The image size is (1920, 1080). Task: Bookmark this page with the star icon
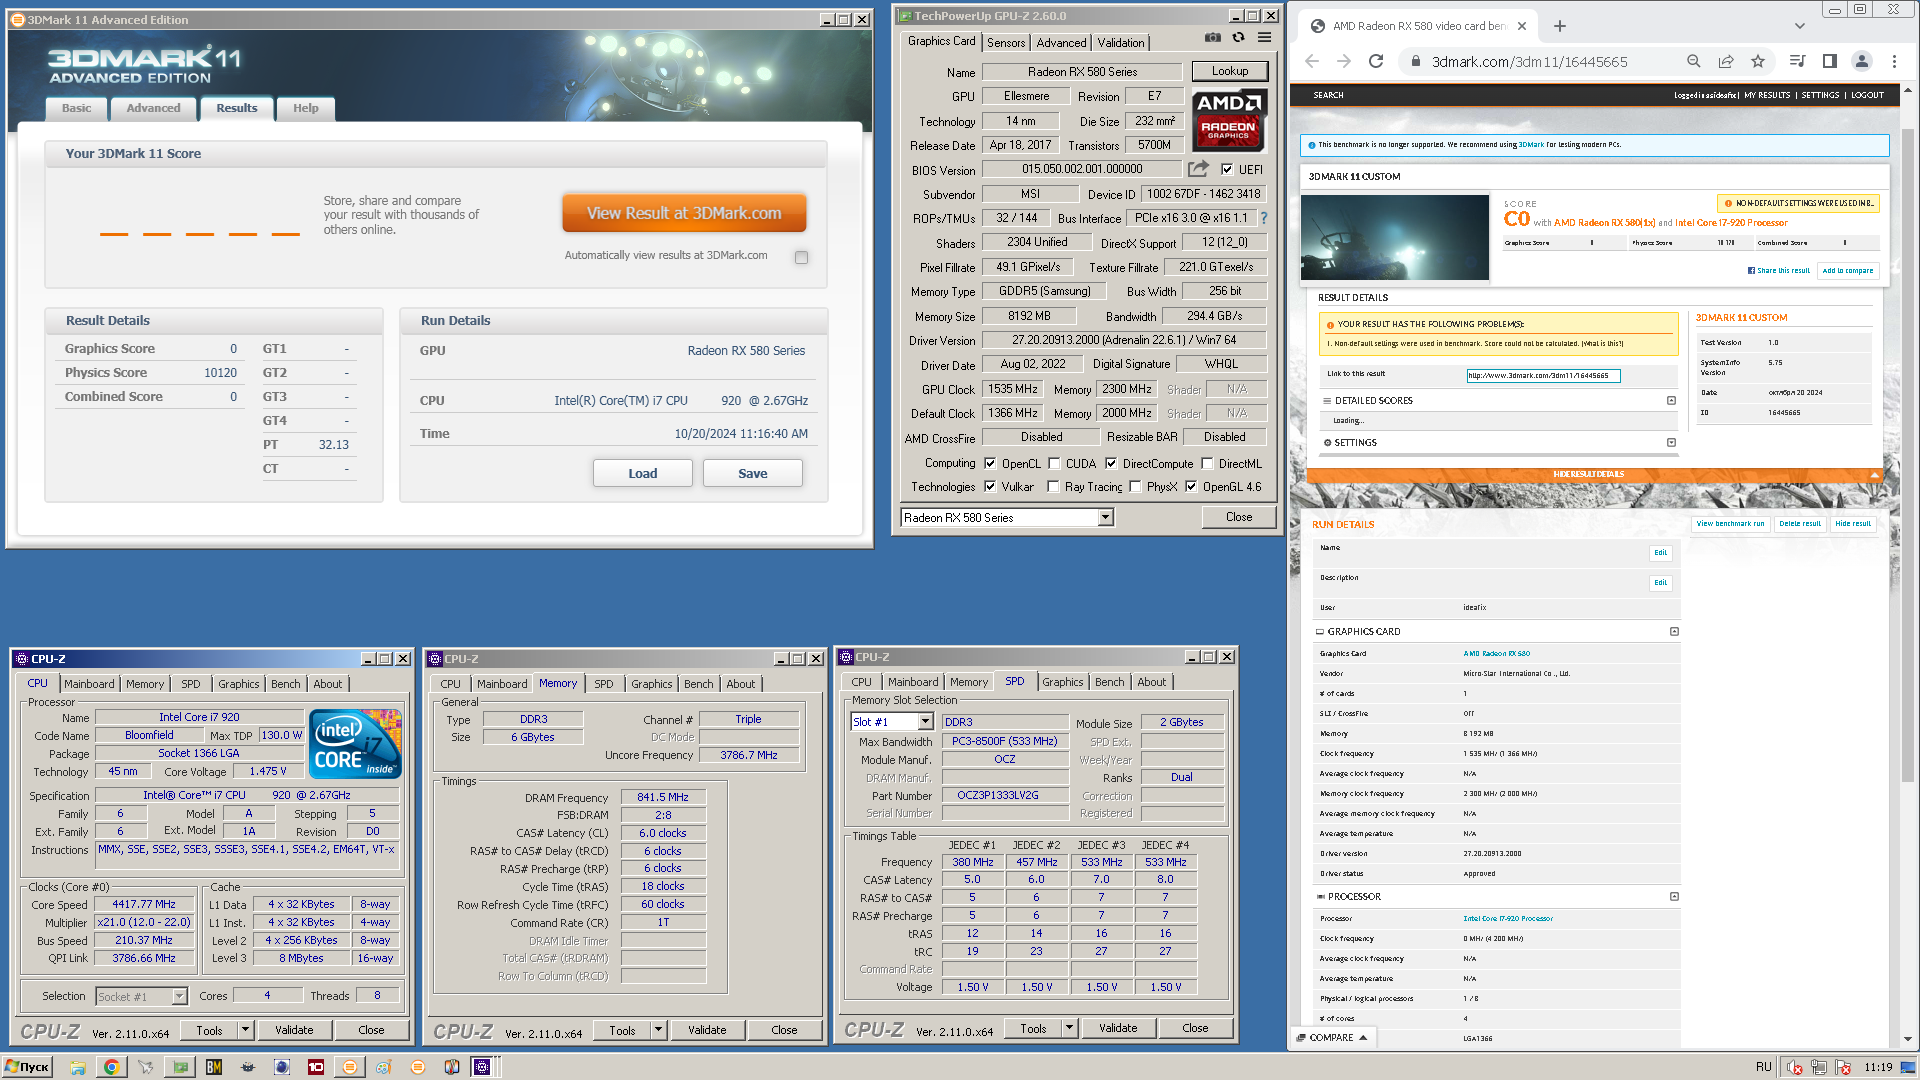1758,61
